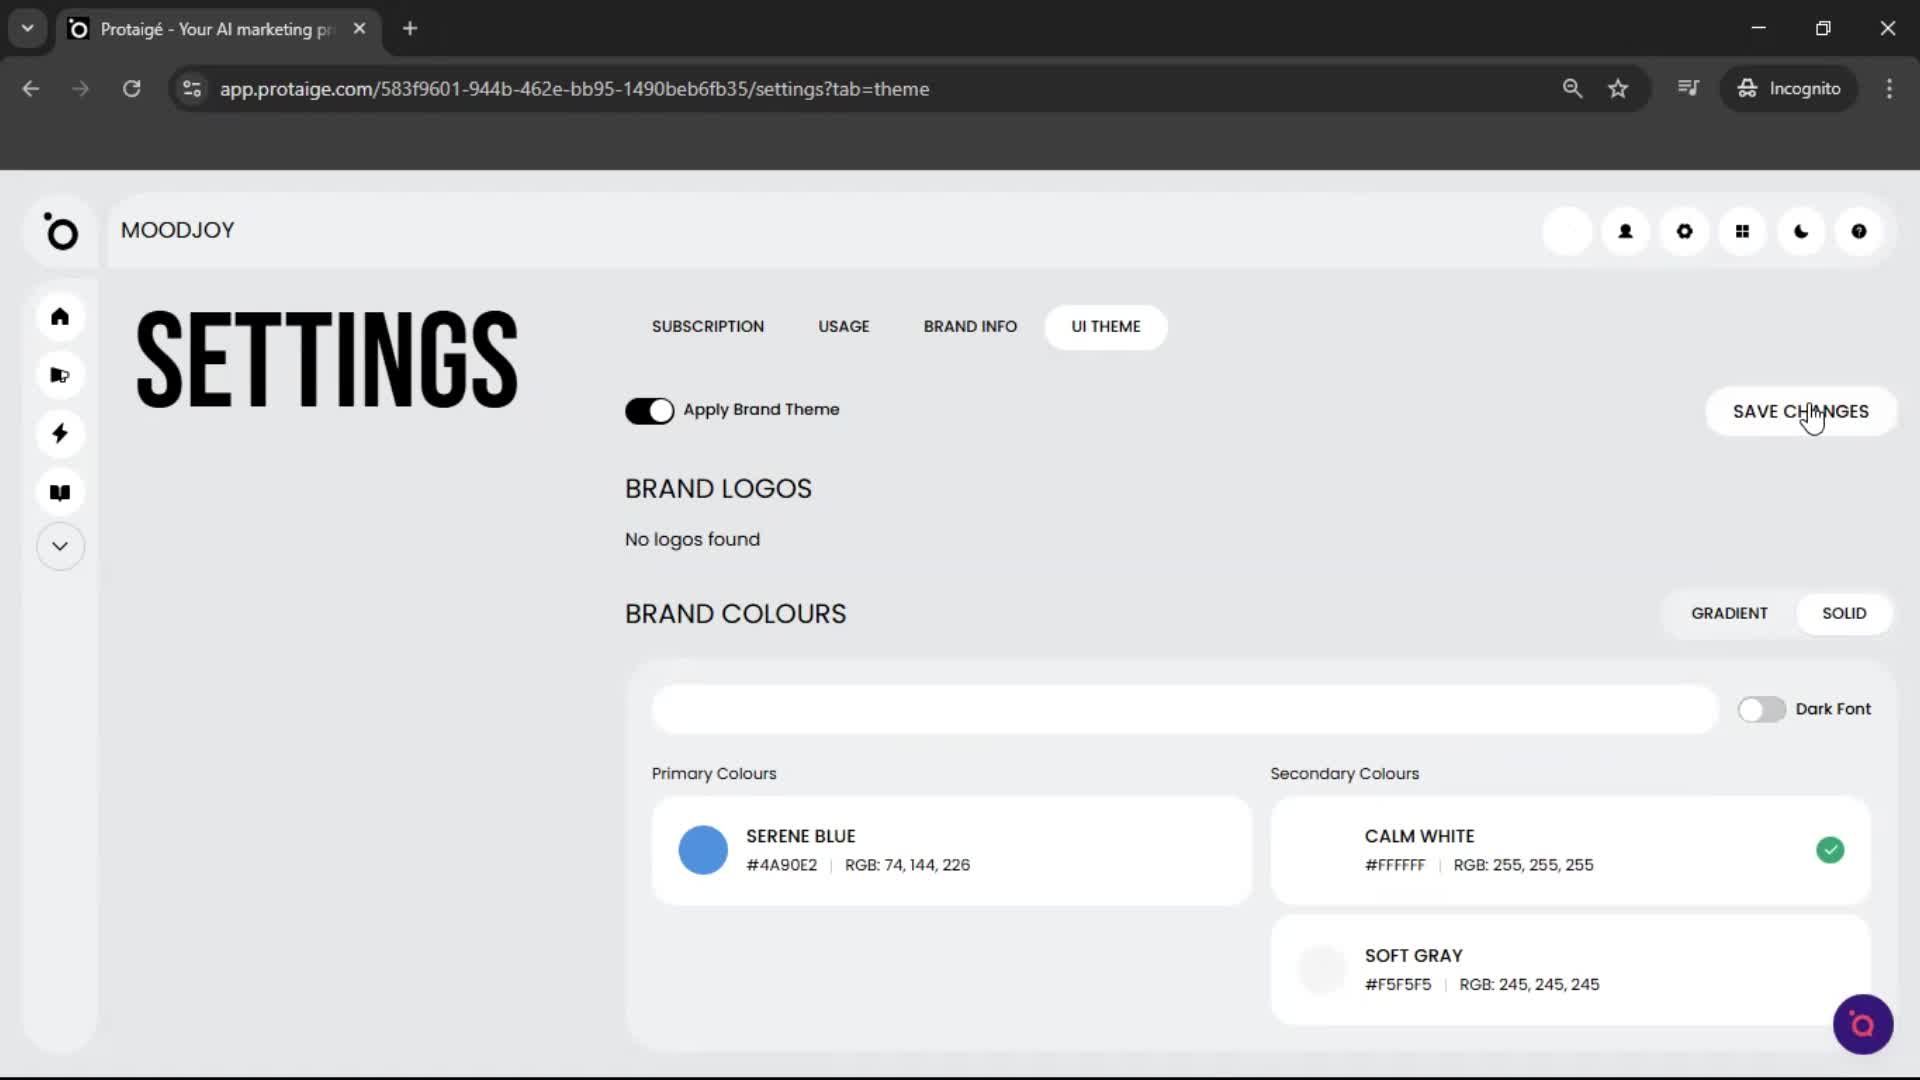Switch to the Brand Info tab
The height and width of the screenshot is (1080, 1920).
(x=970, y=326)
